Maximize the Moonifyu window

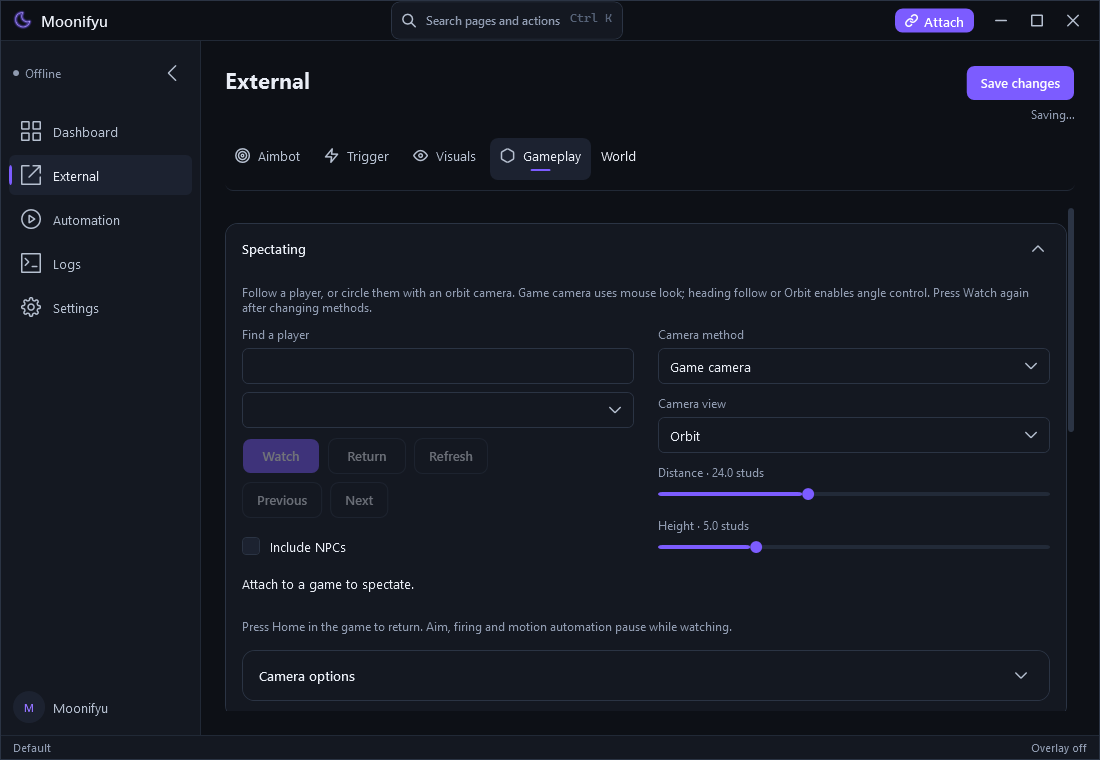tap(1037, 20)
